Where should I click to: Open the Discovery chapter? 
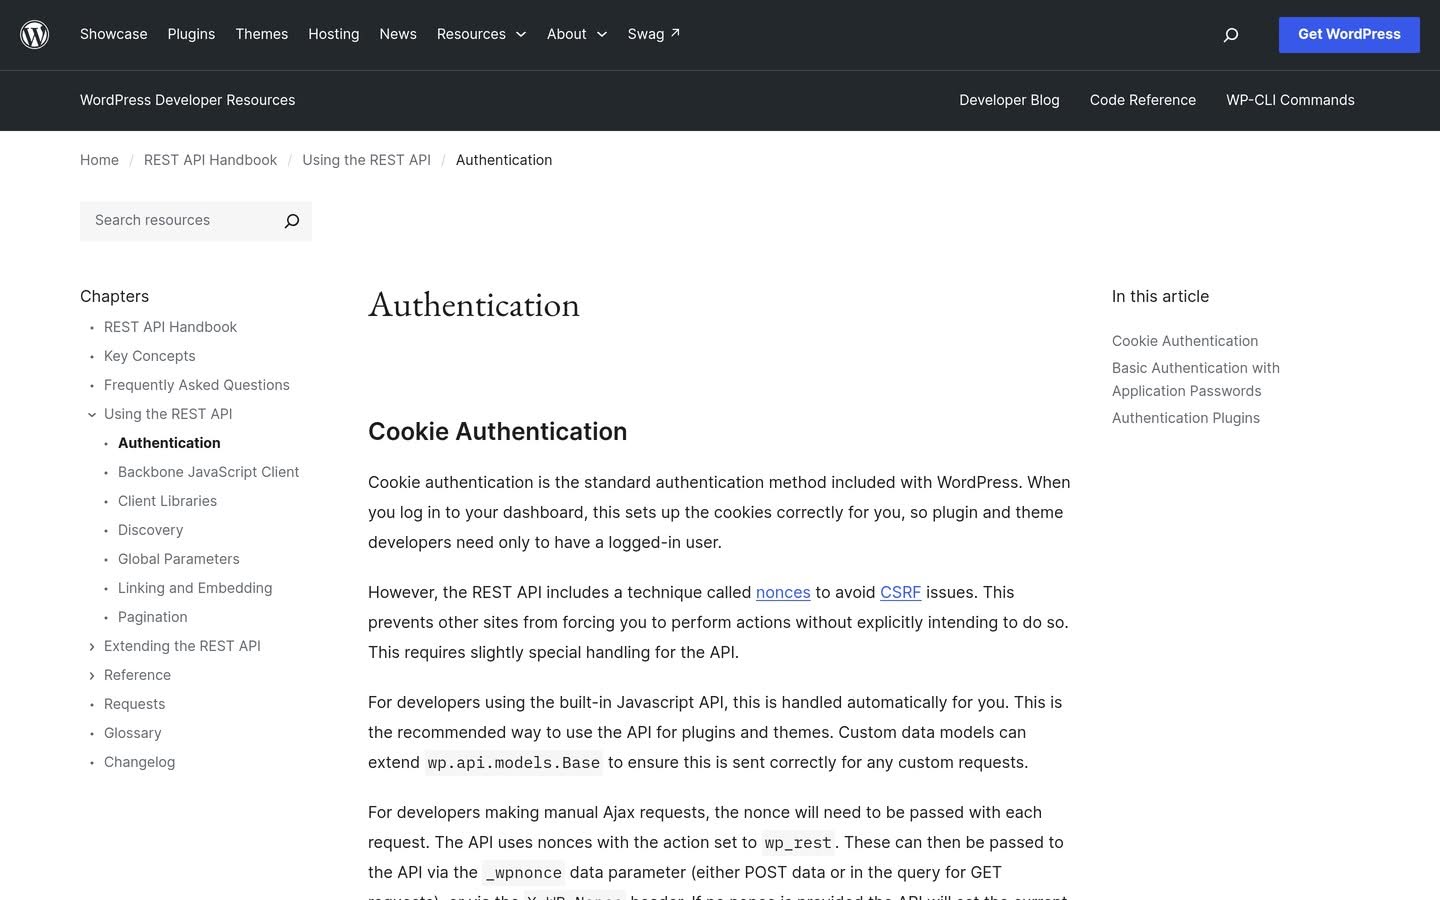151,530
